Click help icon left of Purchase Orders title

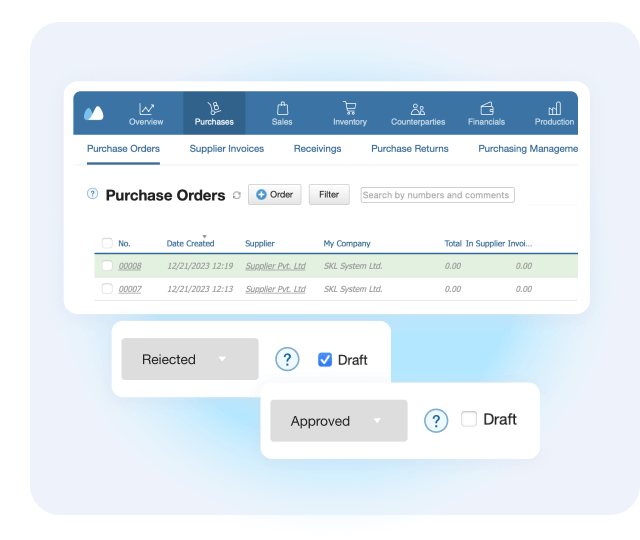(93, 195)
